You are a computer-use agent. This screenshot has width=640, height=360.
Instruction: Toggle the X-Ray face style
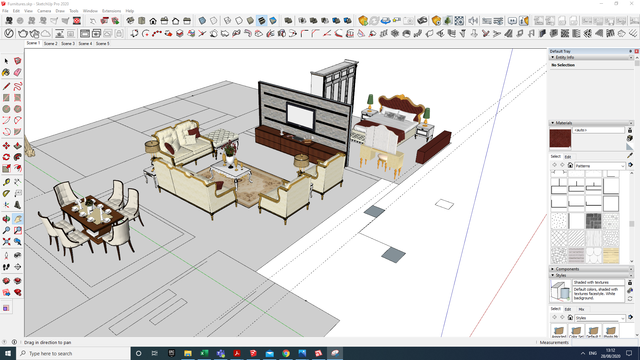pos(202,21)
